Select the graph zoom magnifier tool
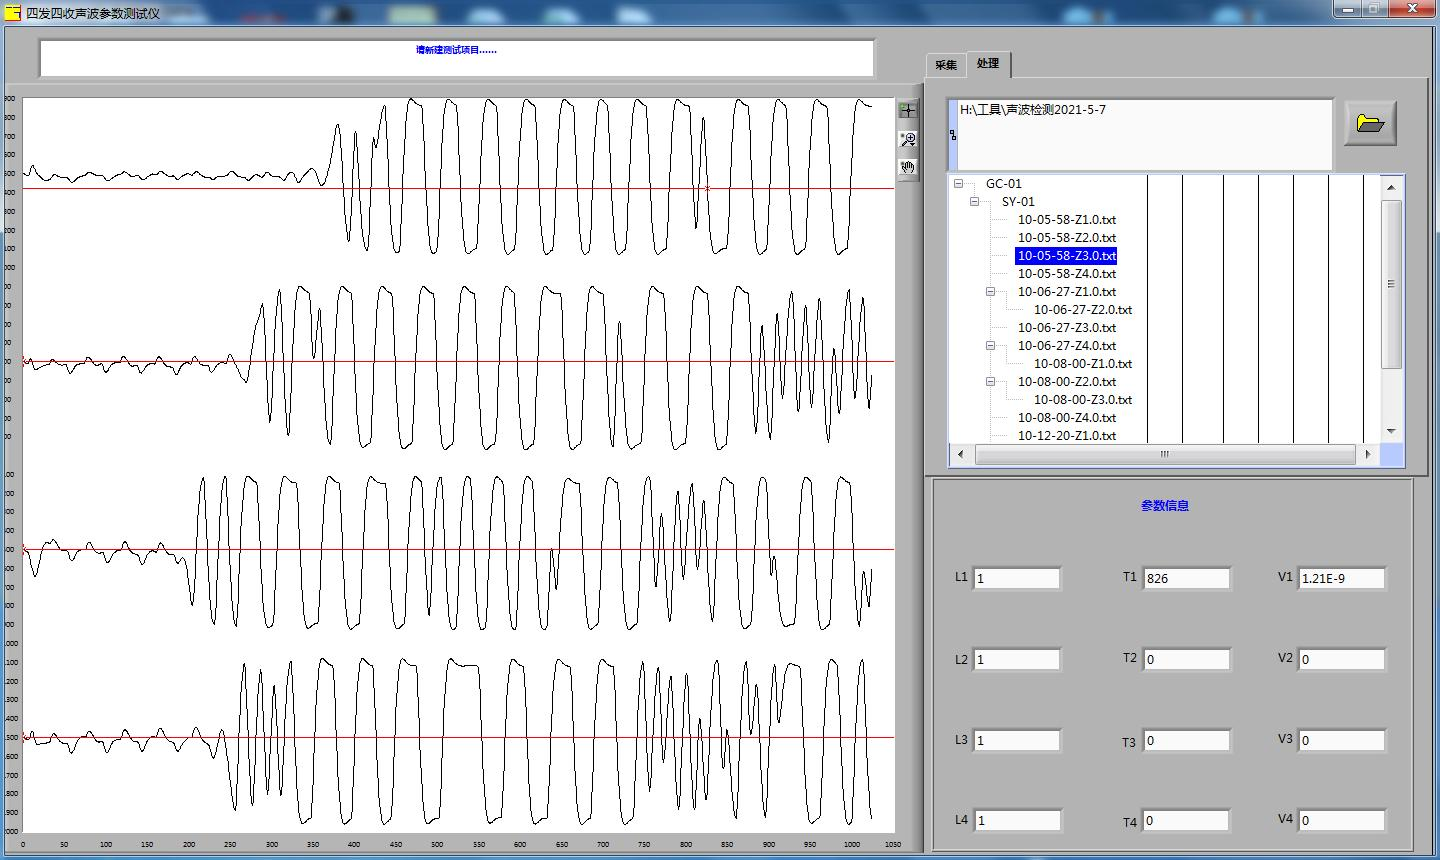This screenshot has height=860, width=1440. tap(908, 139)
